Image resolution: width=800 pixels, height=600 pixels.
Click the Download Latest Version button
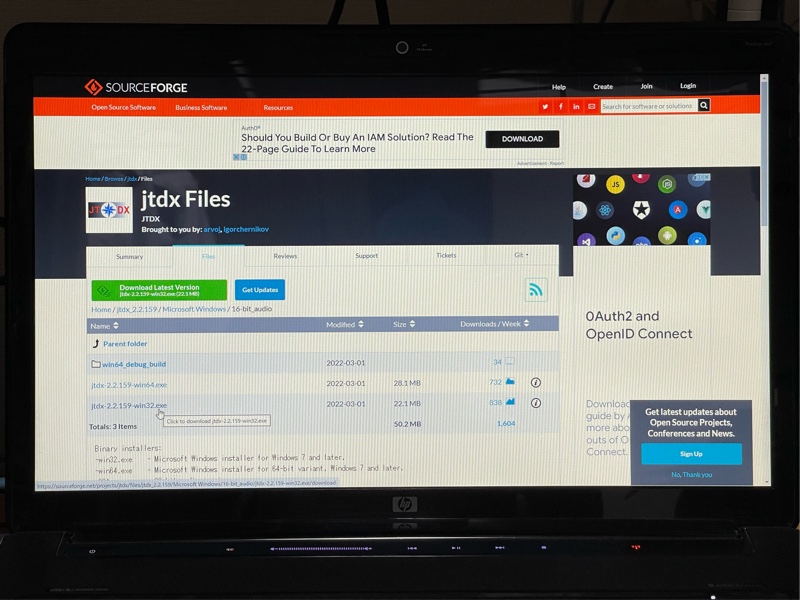(x=159, y=290)
